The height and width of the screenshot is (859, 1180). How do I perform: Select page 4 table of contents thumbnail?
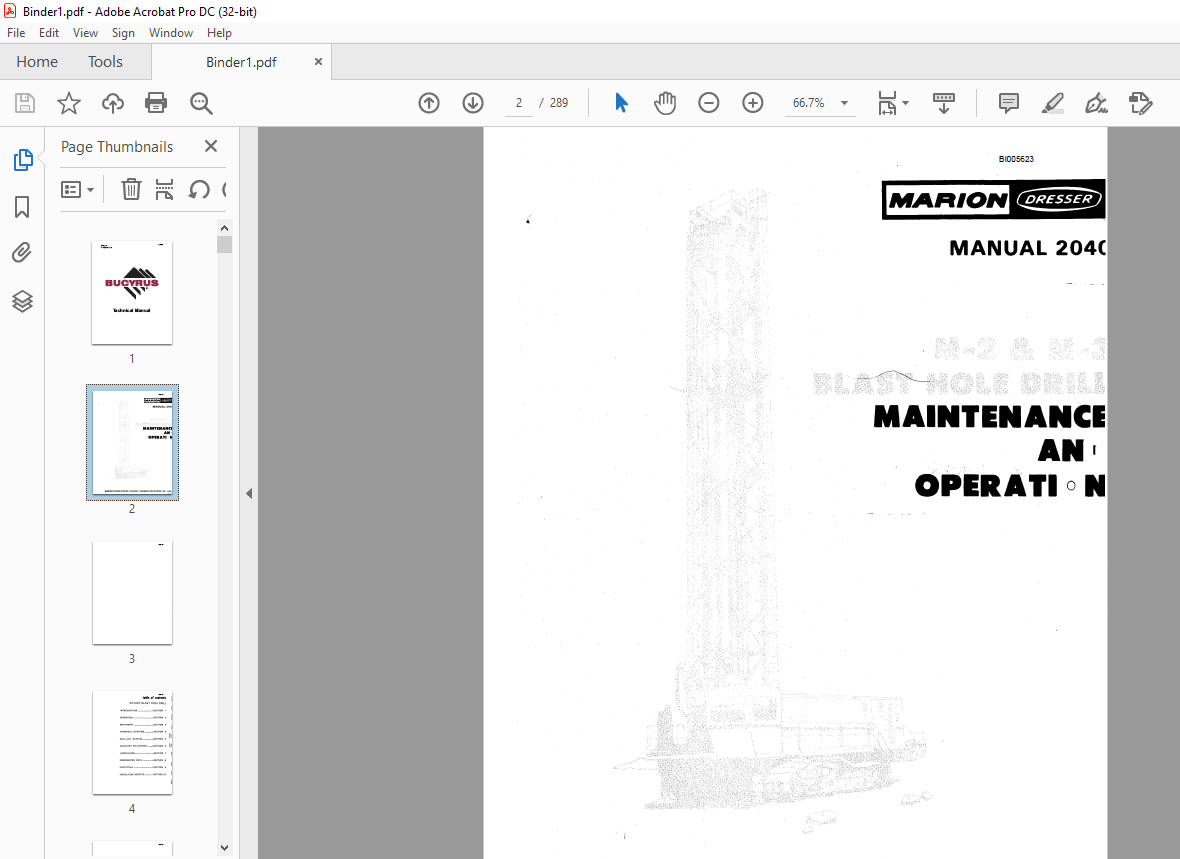tap(132, 742)
